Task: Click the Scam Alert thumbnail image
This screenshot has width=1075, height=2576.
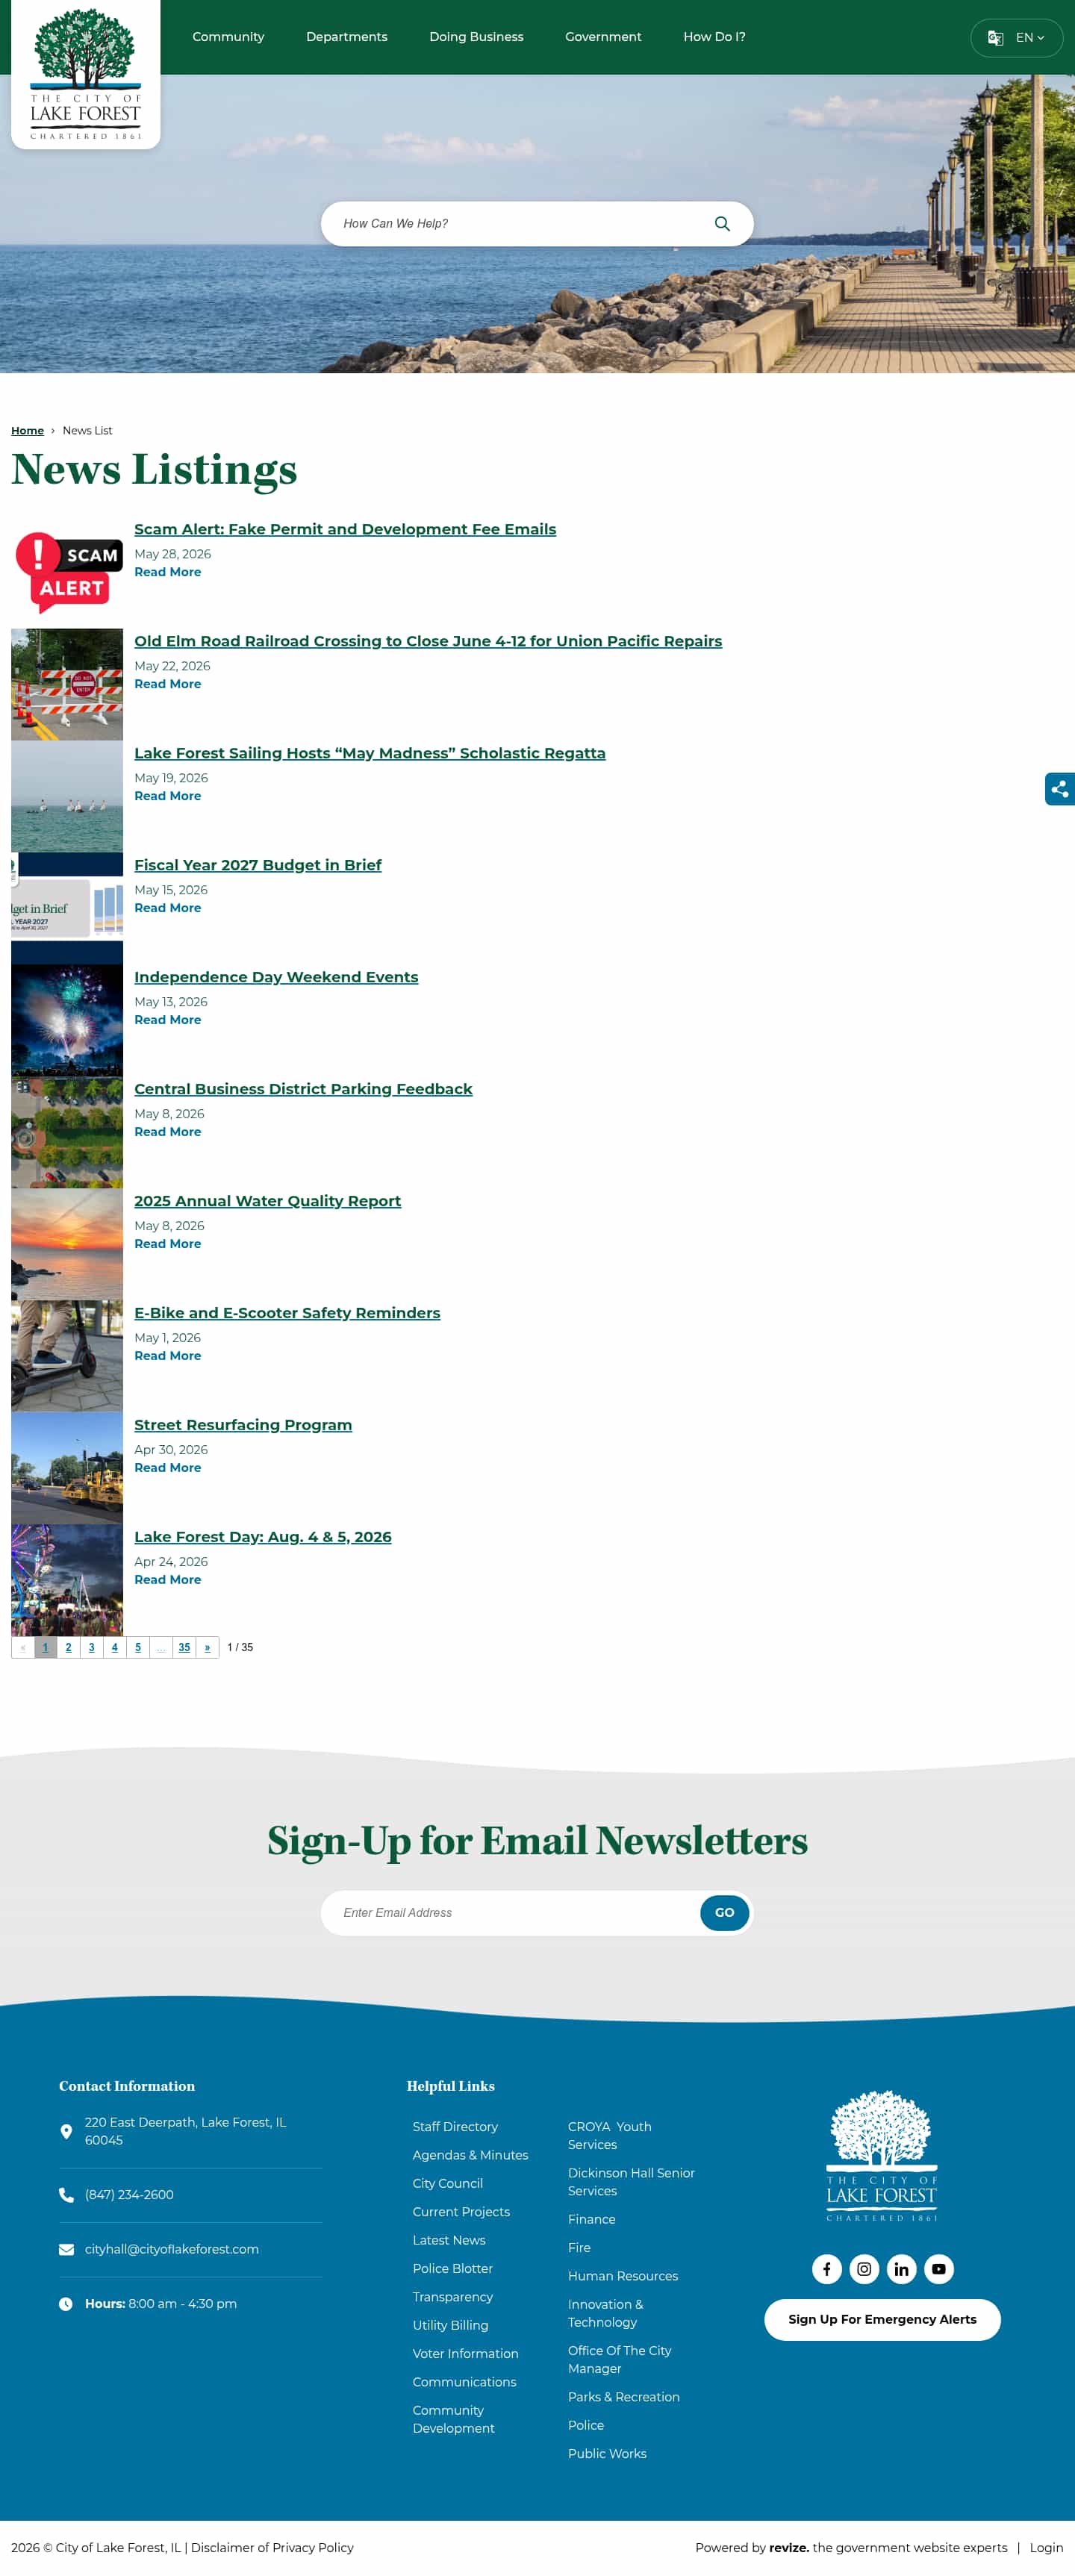Action: point(67,573)
